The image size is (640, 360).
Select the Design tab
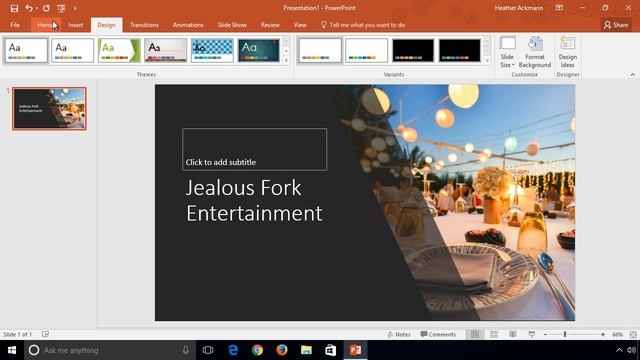tap(106, 25)
